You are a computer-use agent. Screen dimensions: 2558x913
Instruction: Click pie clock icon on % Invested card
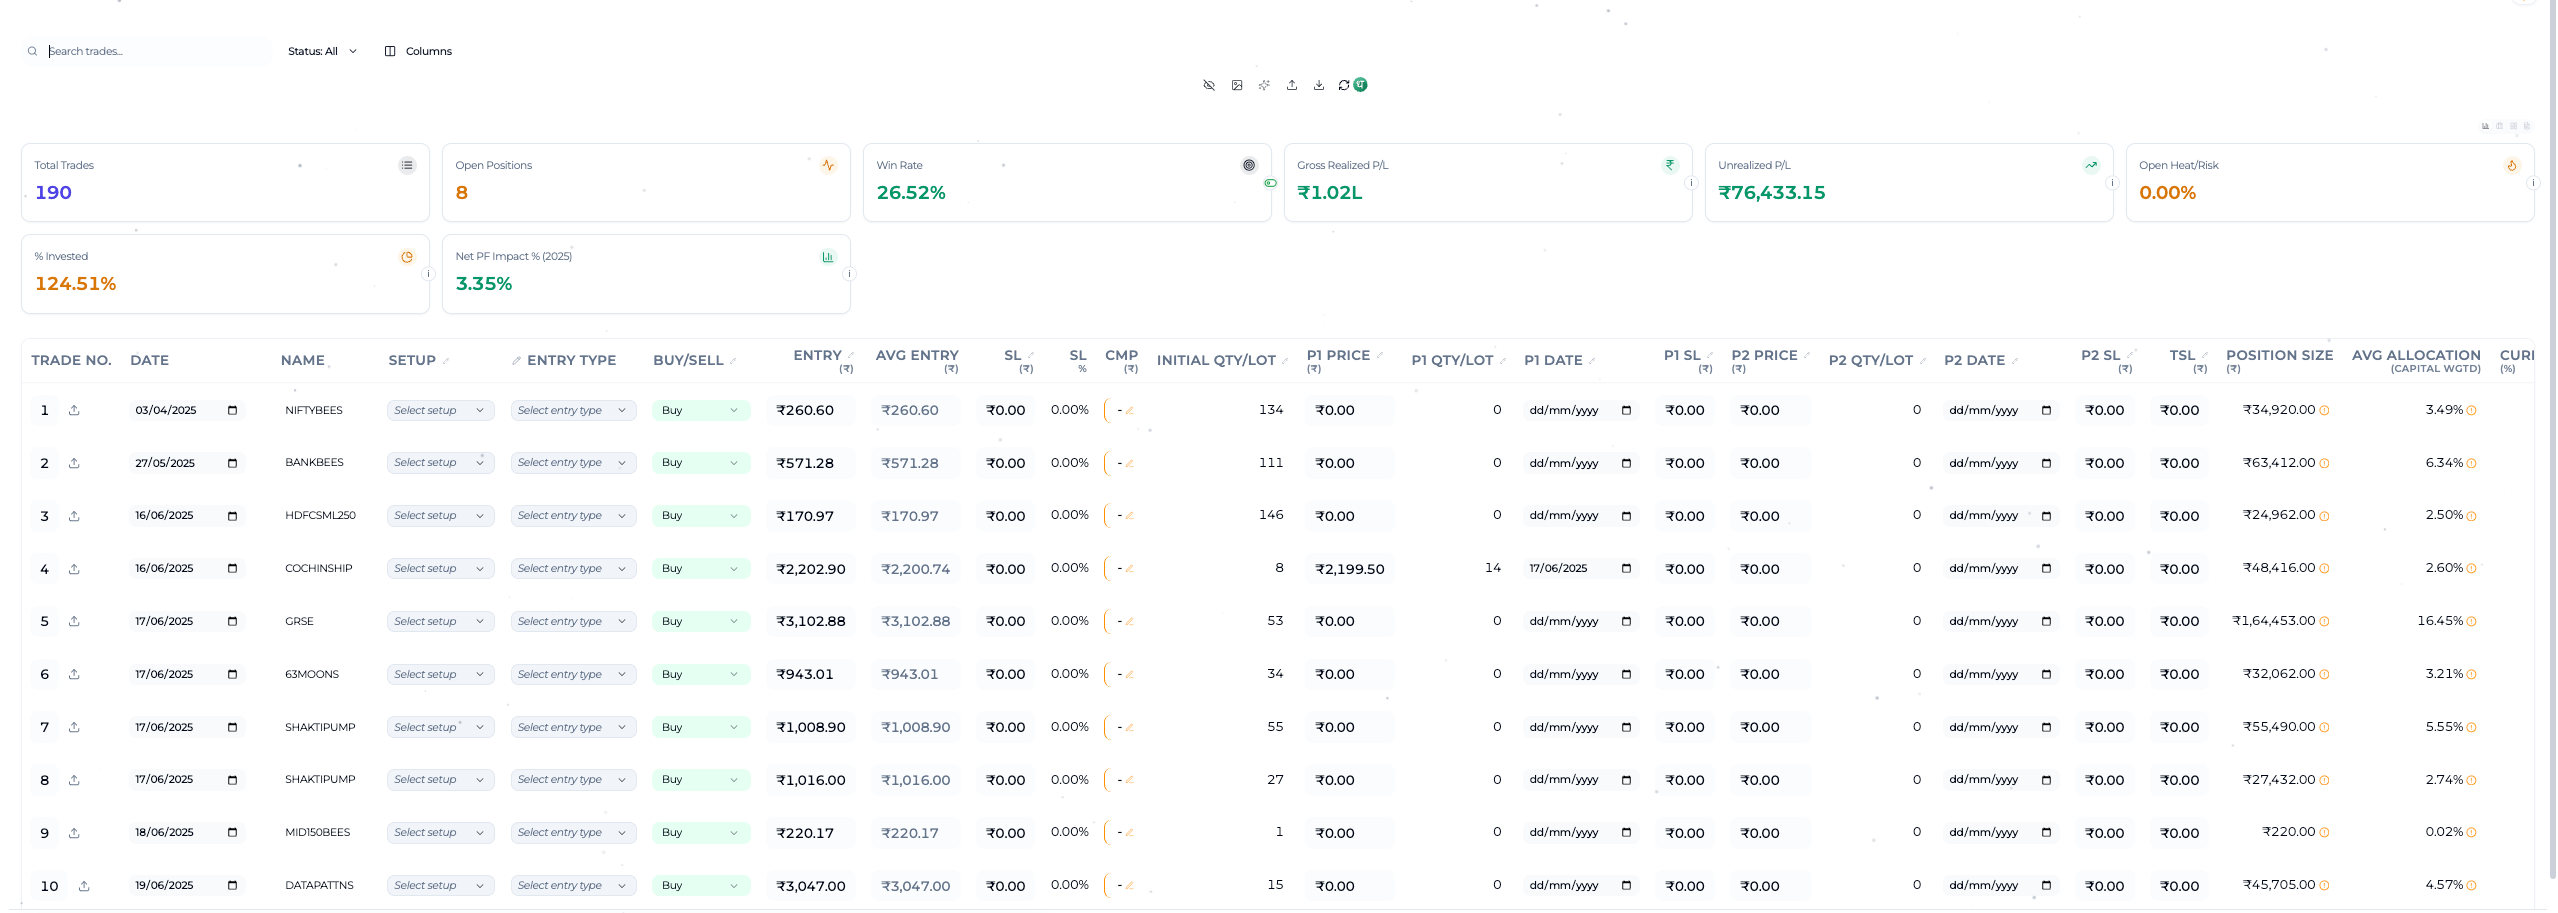click(407, 257)
